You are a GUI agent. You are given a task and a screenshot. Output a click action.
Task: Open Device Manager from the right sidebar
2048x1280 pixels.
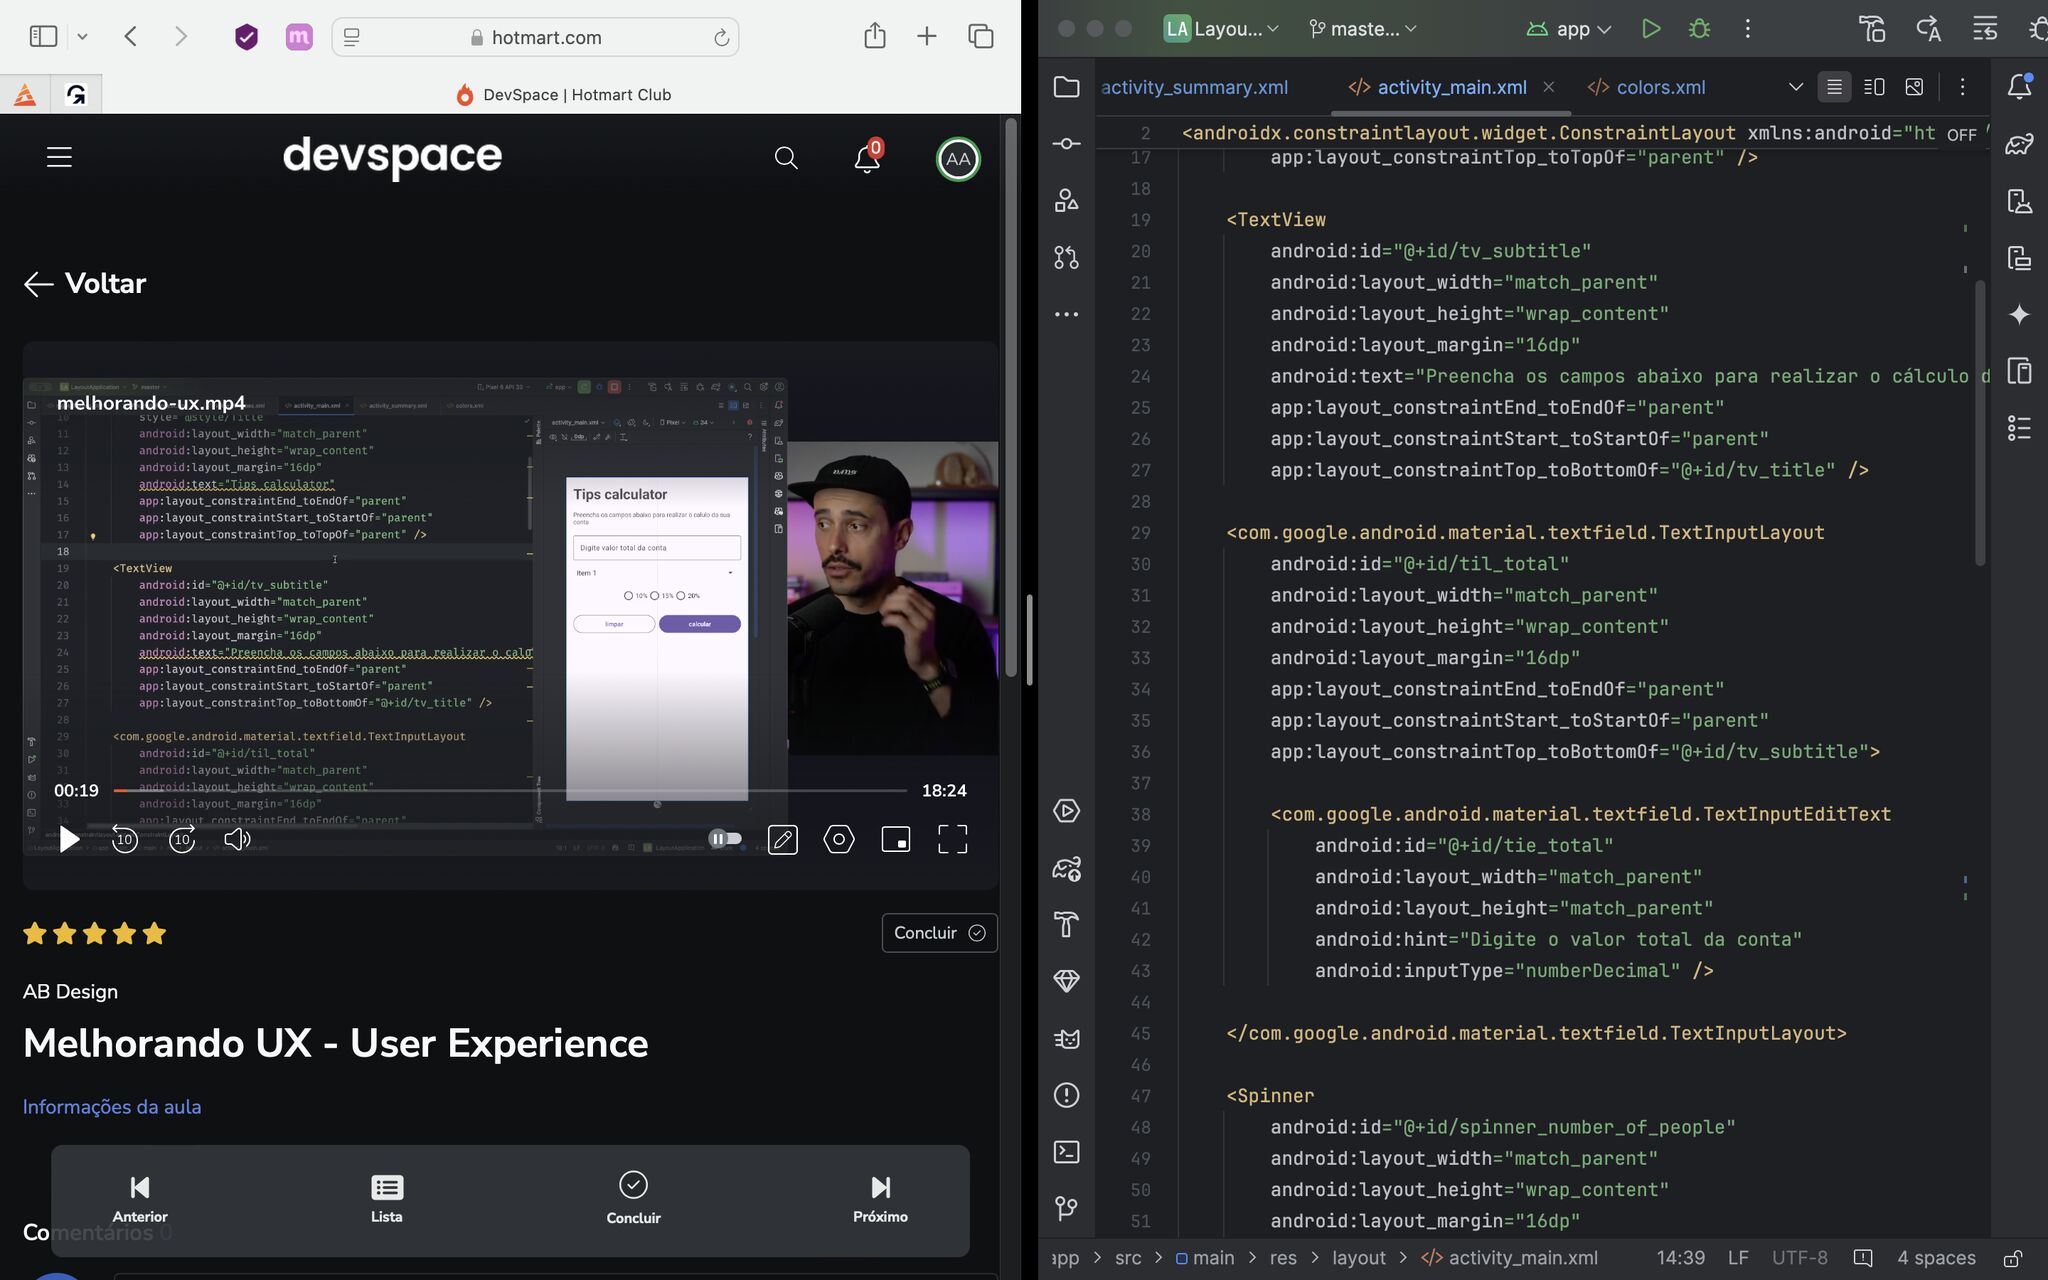click(x=2020, y=201)
